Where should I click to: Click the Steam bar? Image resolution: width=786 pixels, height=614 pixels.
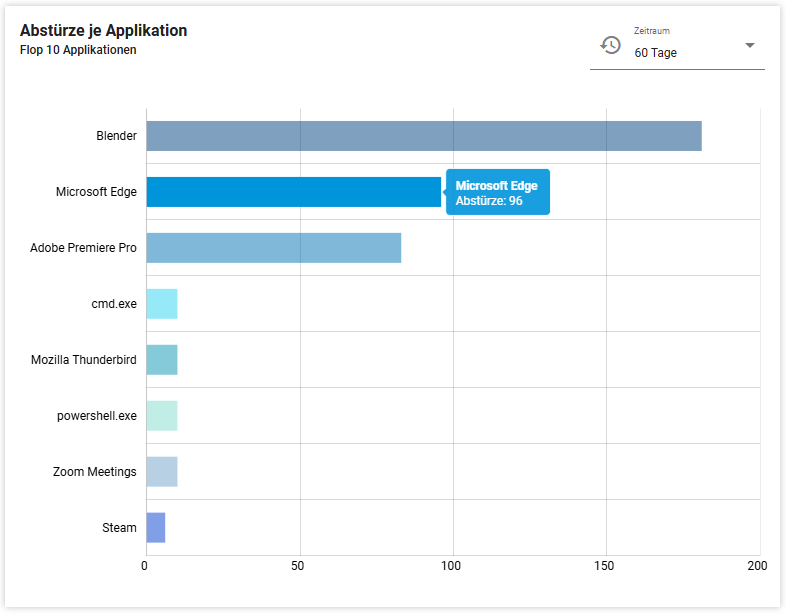pos(156,528)
